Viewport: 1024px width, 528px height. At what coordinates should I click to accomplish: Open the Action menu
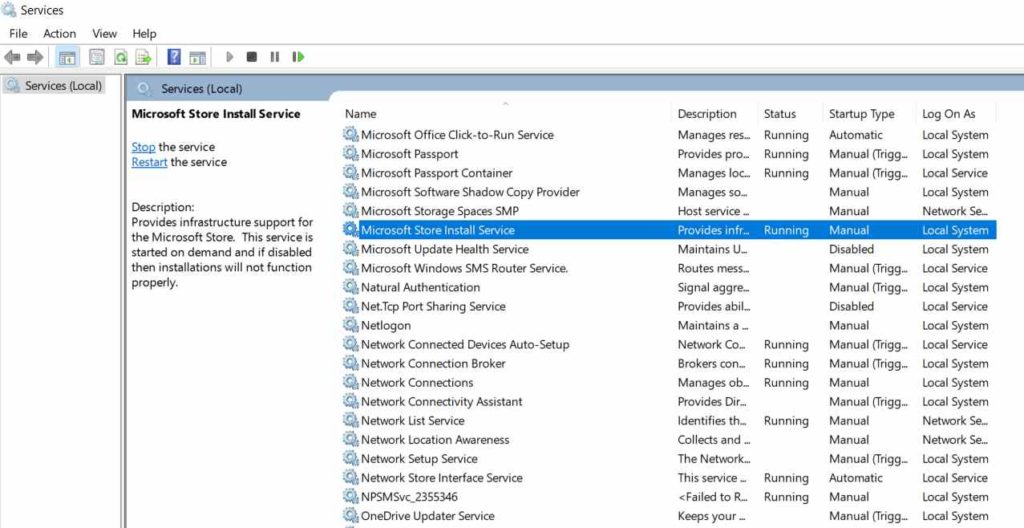(x=59, y=33)
